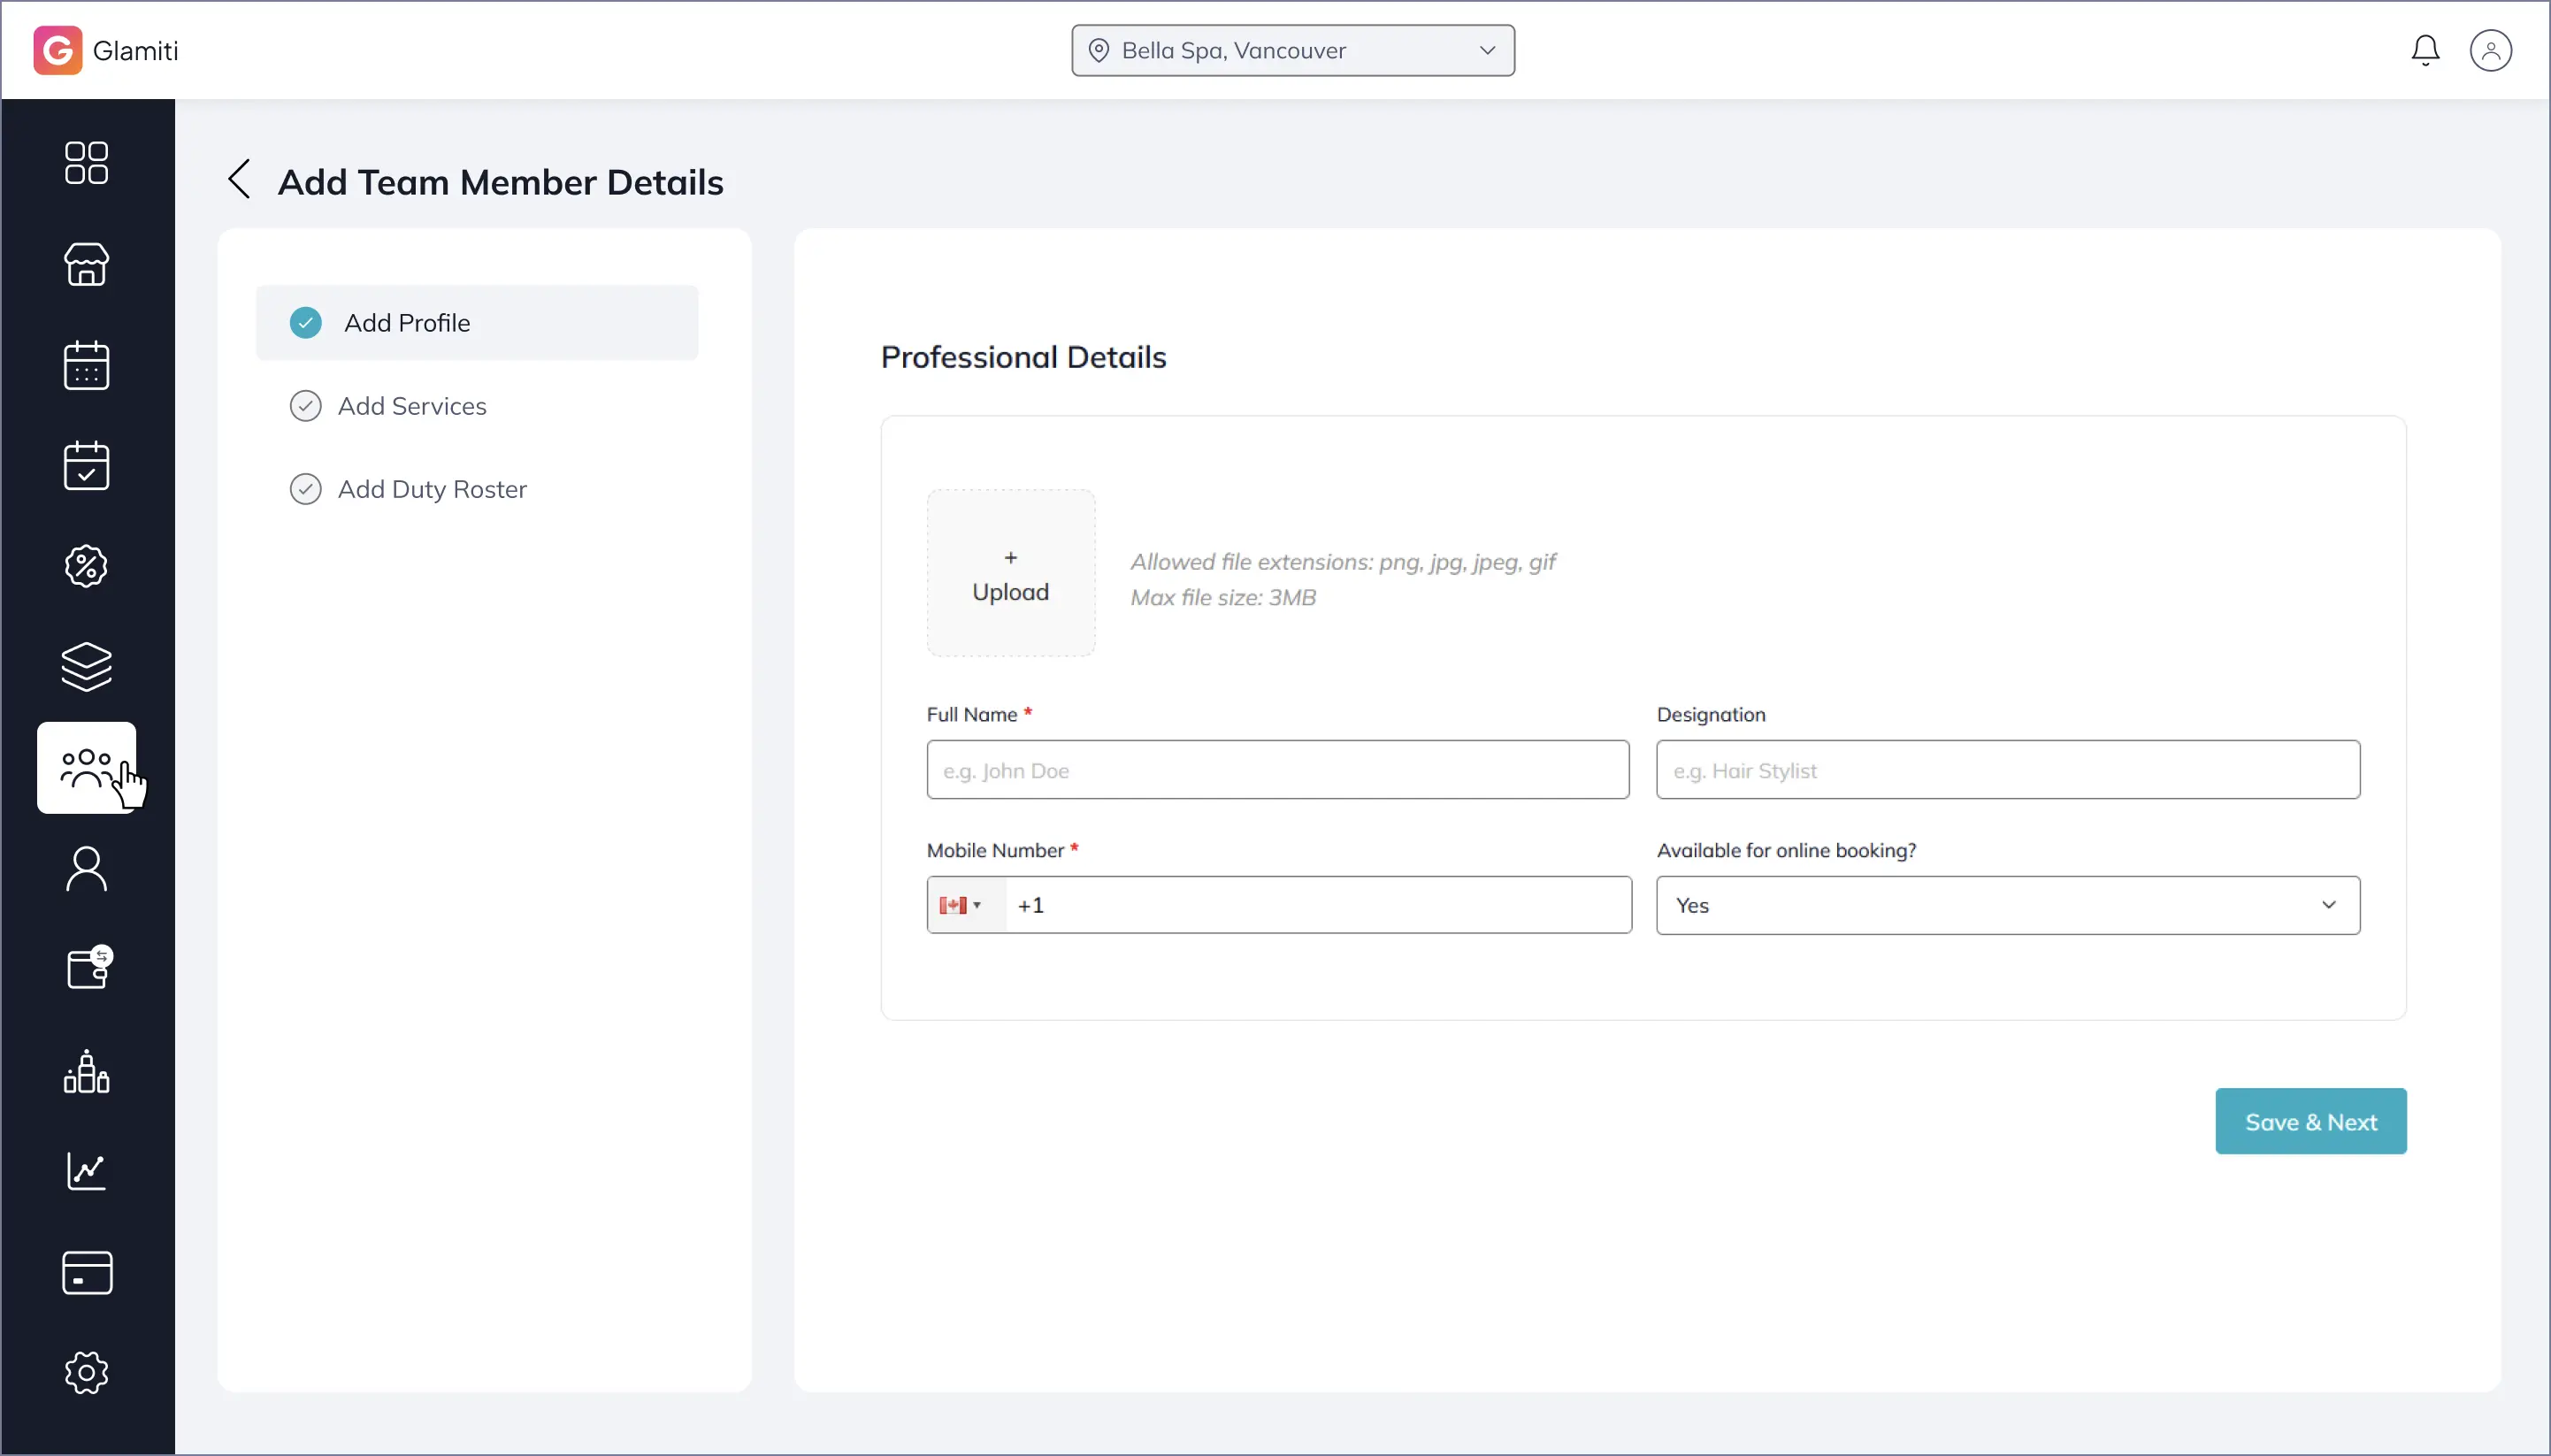Open the single user icon in sidebar
Image resolution: width=2551 pixels, height=1456 pixels.
[86, 869]
